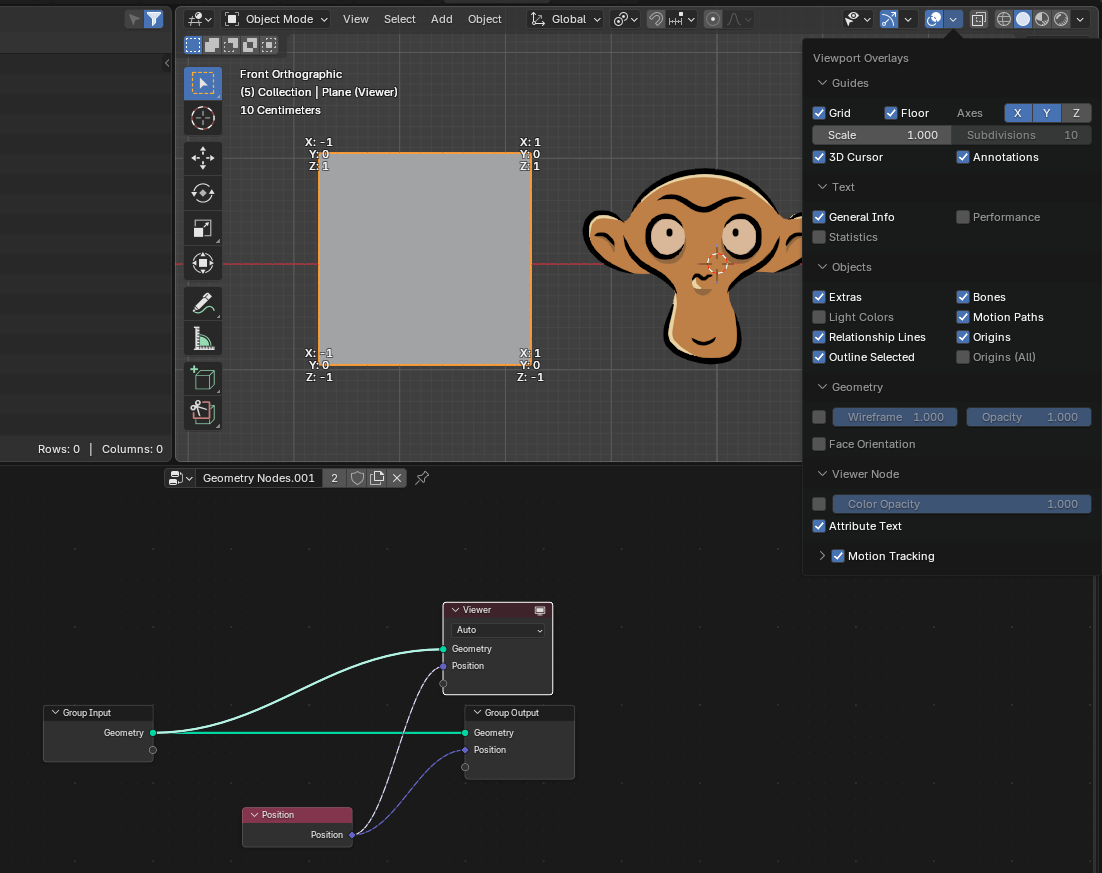Image resolution: width=1102 pixels, height=873 pixels.
Task: Uncheck the Floor overlay
Action: click(891, 113)
